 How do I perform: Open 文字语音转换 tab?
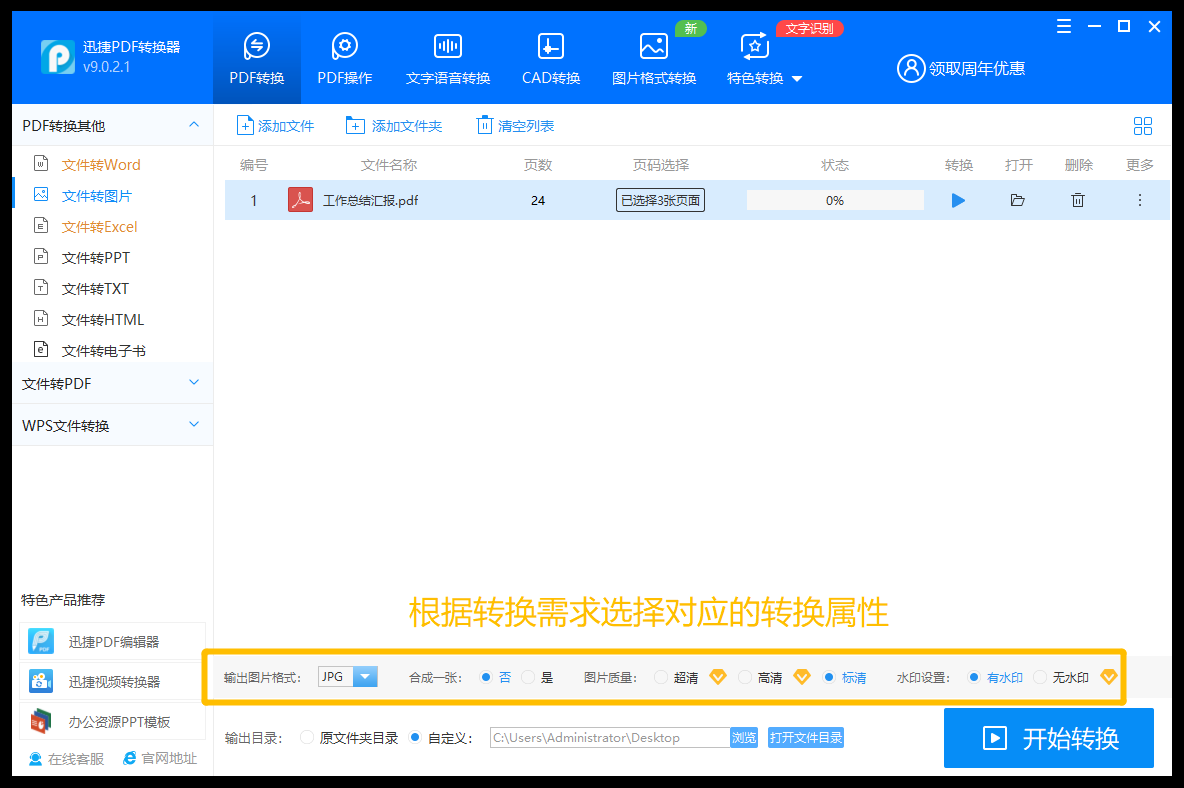click(448, 59)
